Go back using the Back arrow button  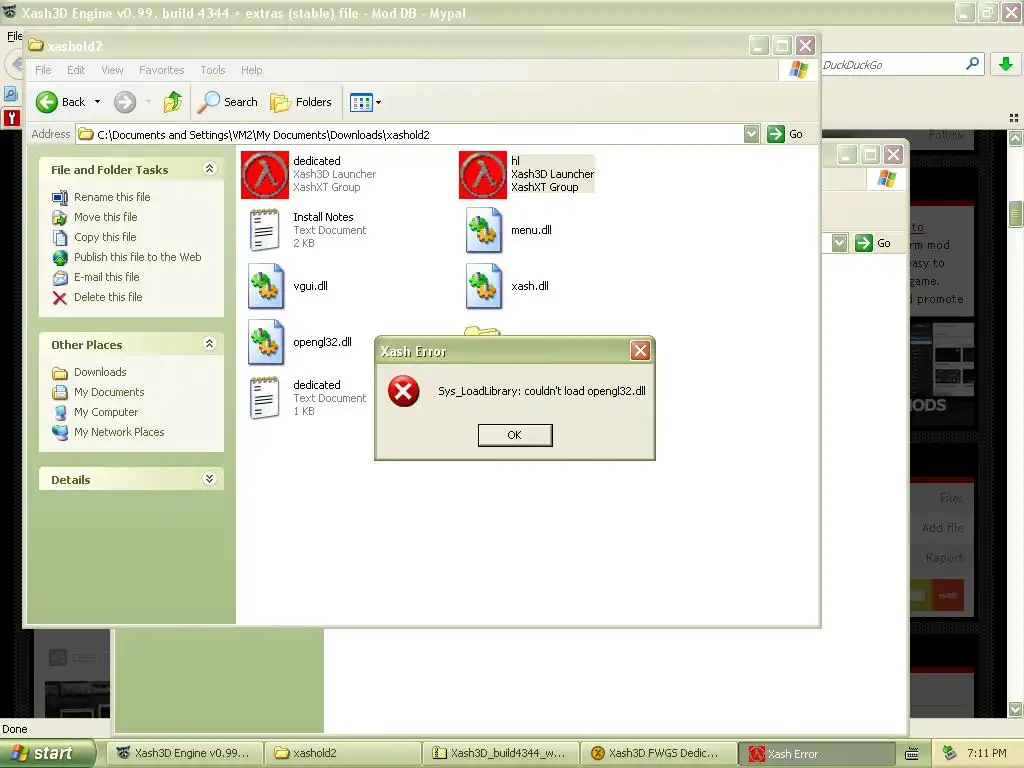[x=61, y=102]
